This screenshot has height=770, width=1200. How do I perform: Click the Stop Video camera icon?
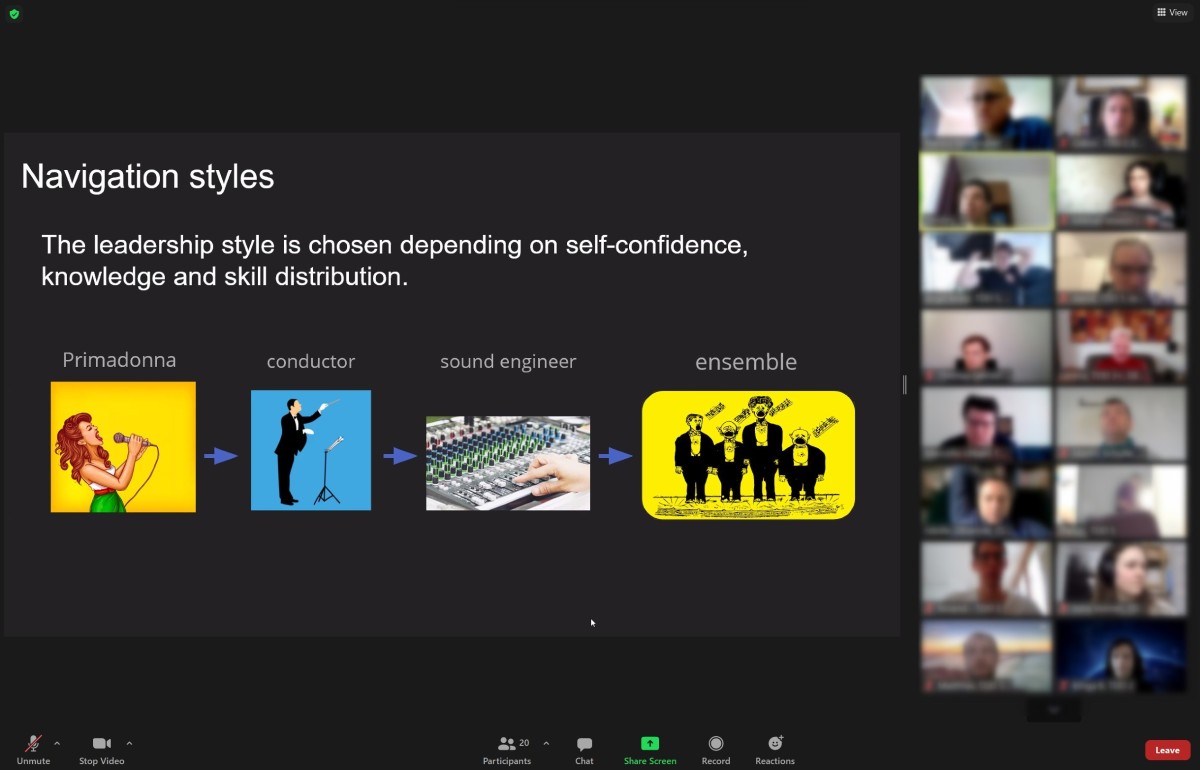tap(100, 744)
